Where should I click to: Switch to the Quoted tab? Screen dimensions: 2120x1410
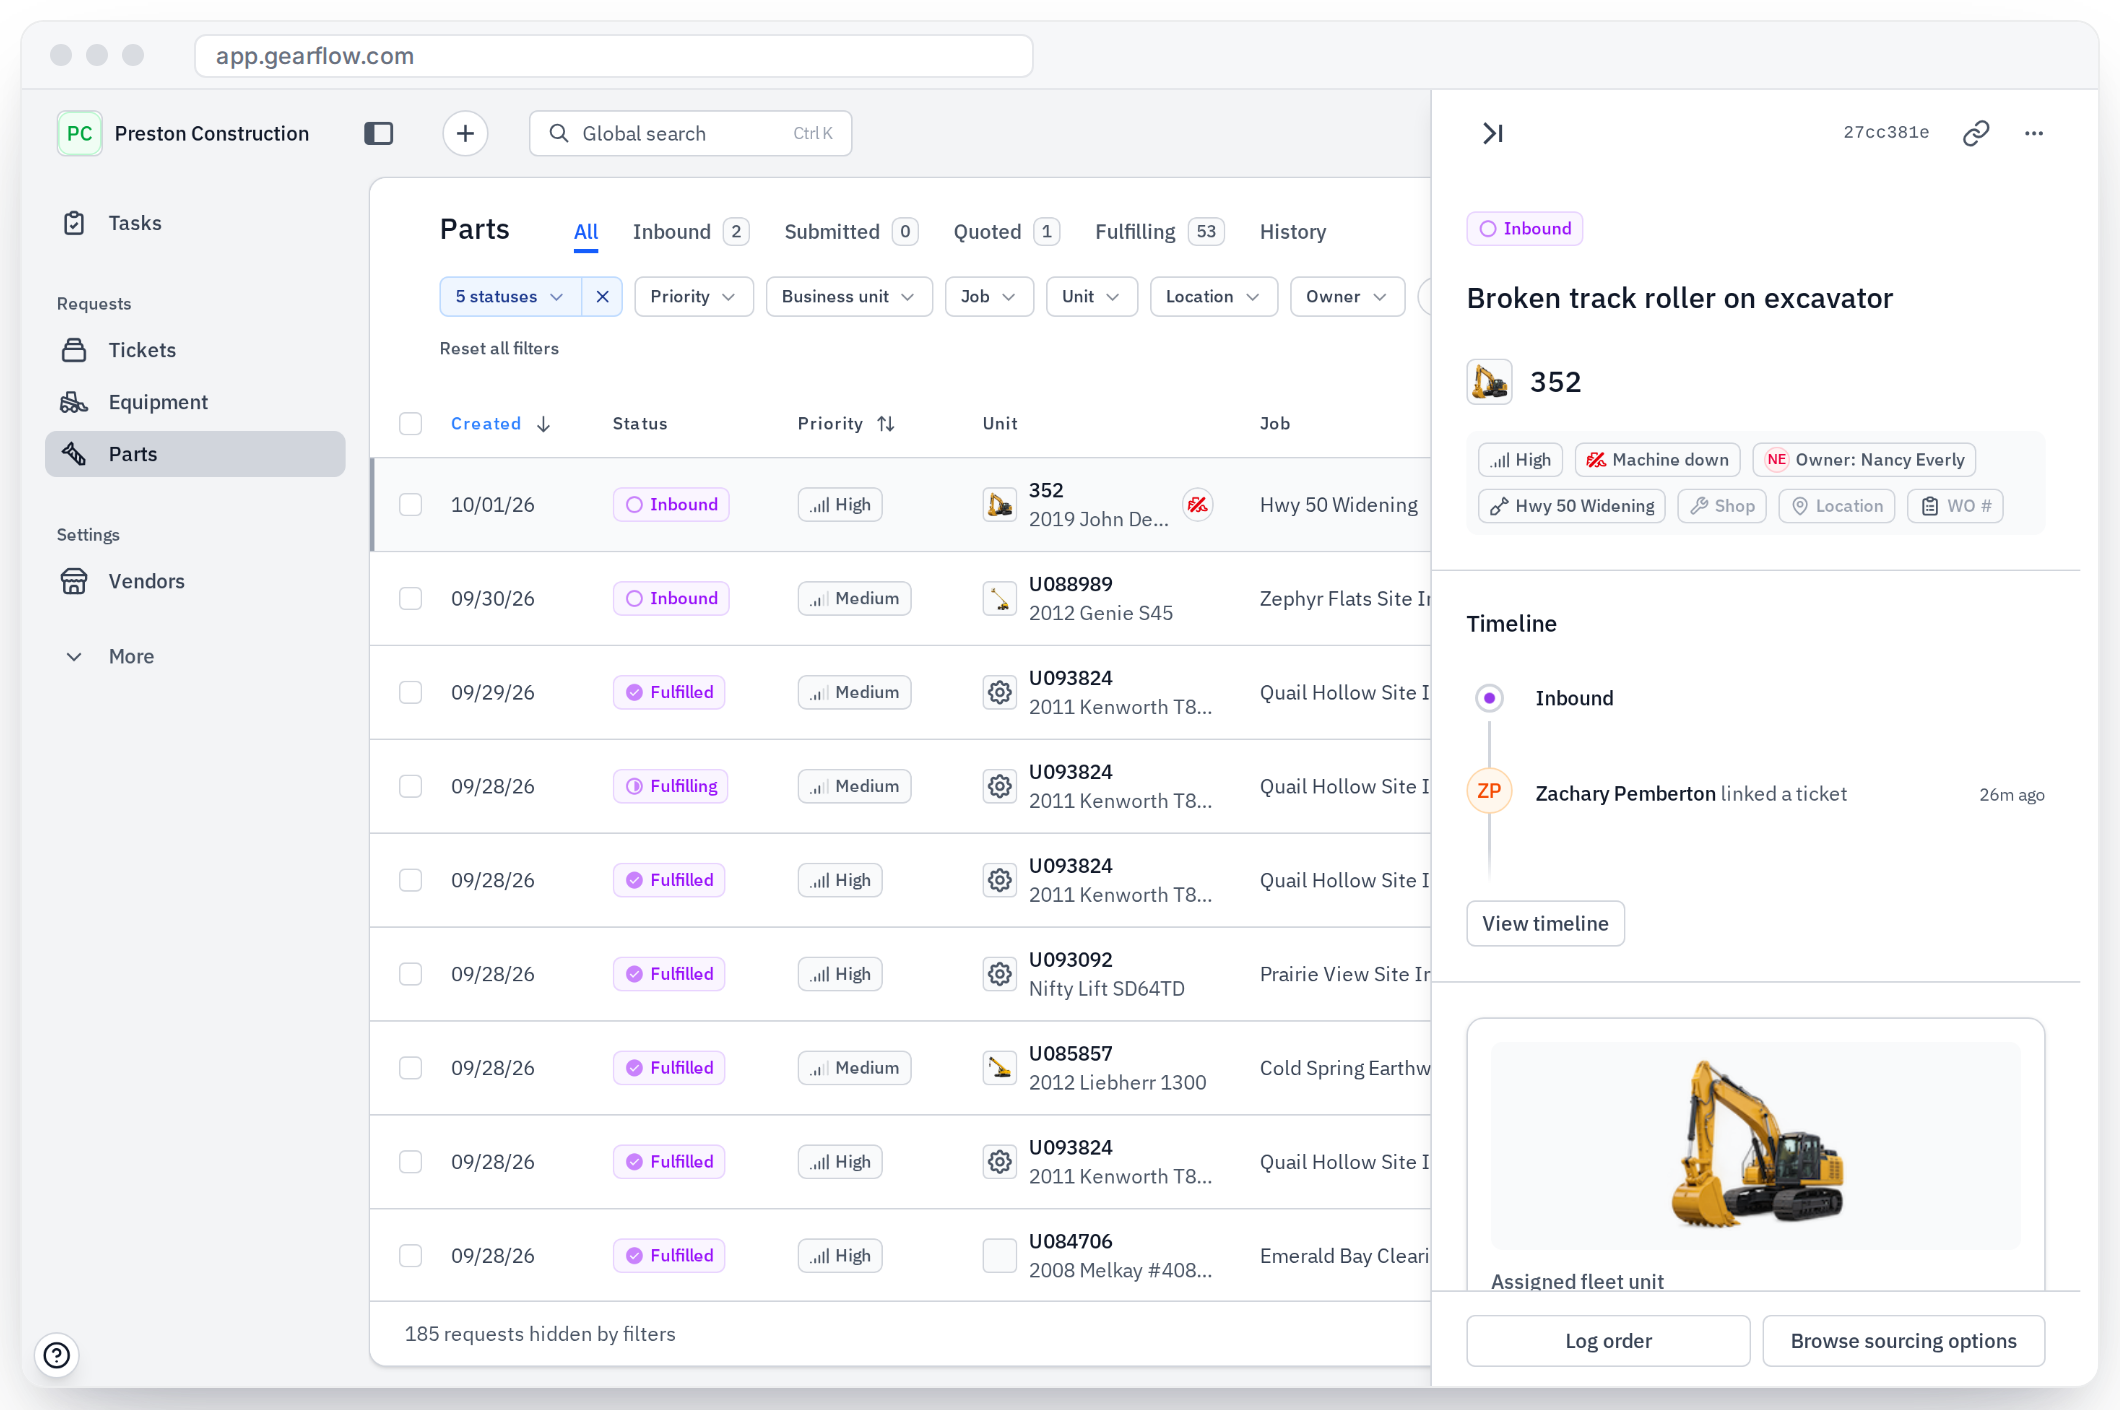pos(1006,232)
